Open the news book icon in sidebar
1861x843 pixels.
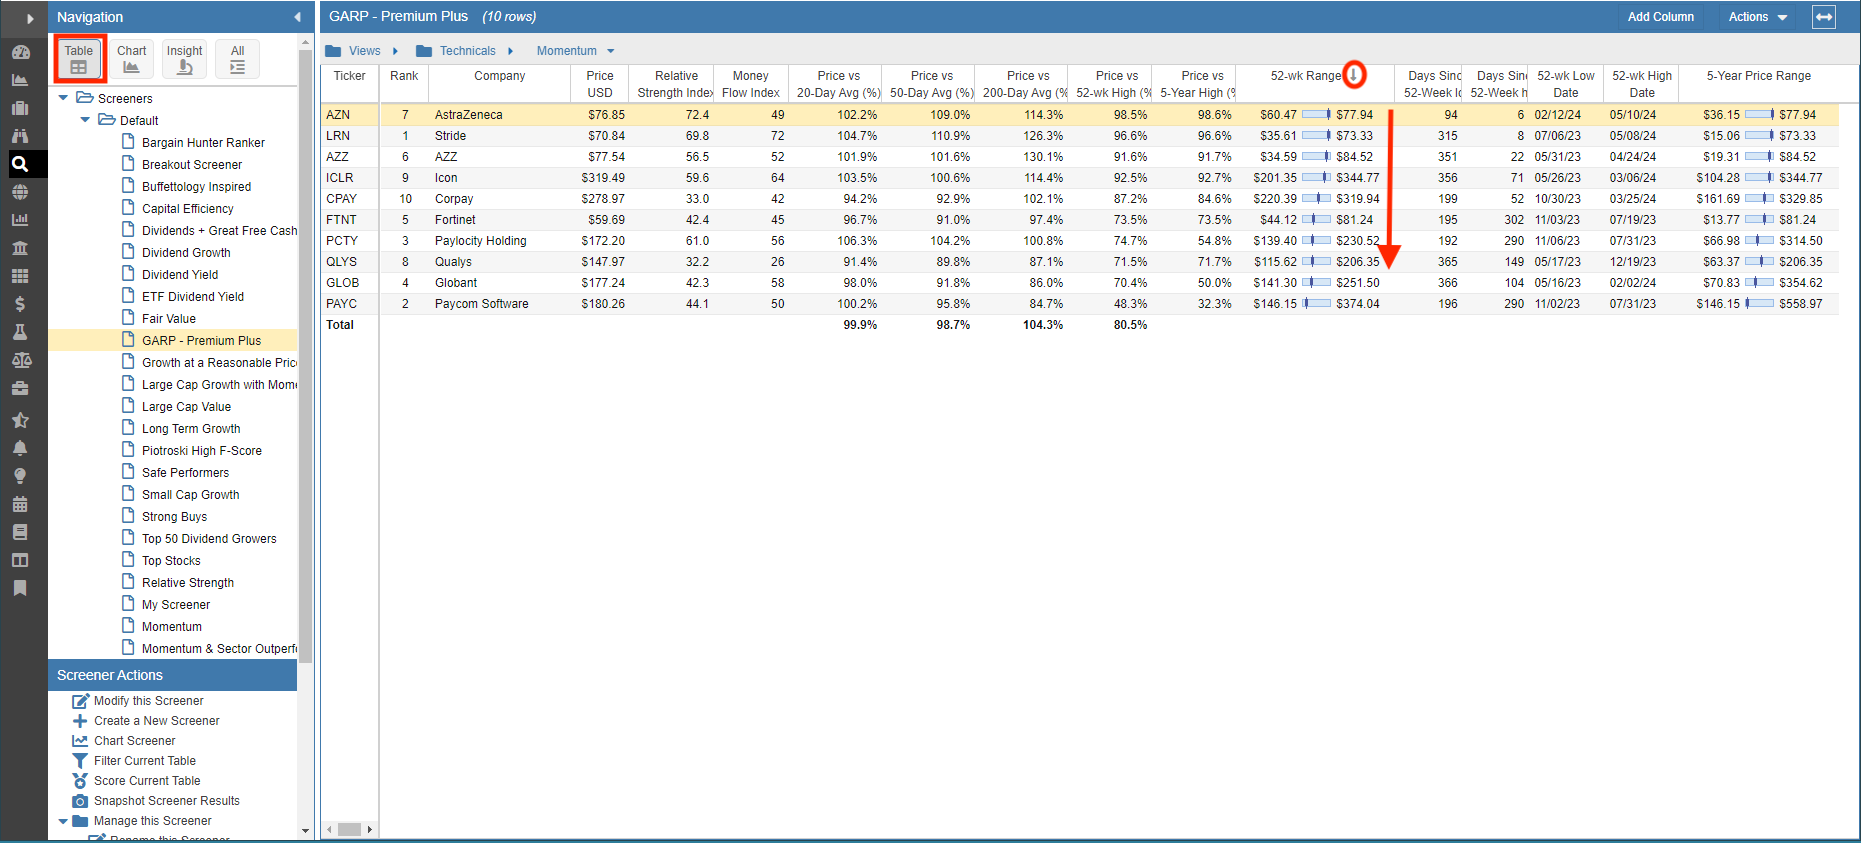click(20, 532)
